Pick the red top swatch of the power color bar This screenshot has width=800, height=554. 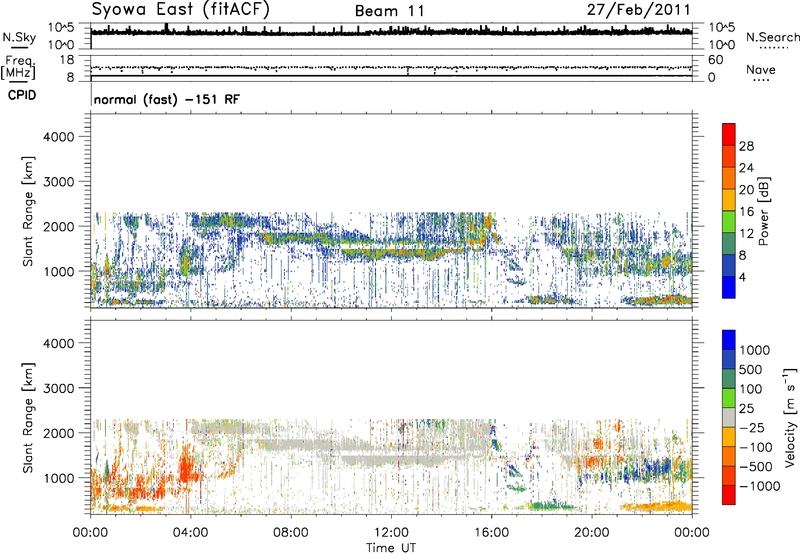click(729, 135)
